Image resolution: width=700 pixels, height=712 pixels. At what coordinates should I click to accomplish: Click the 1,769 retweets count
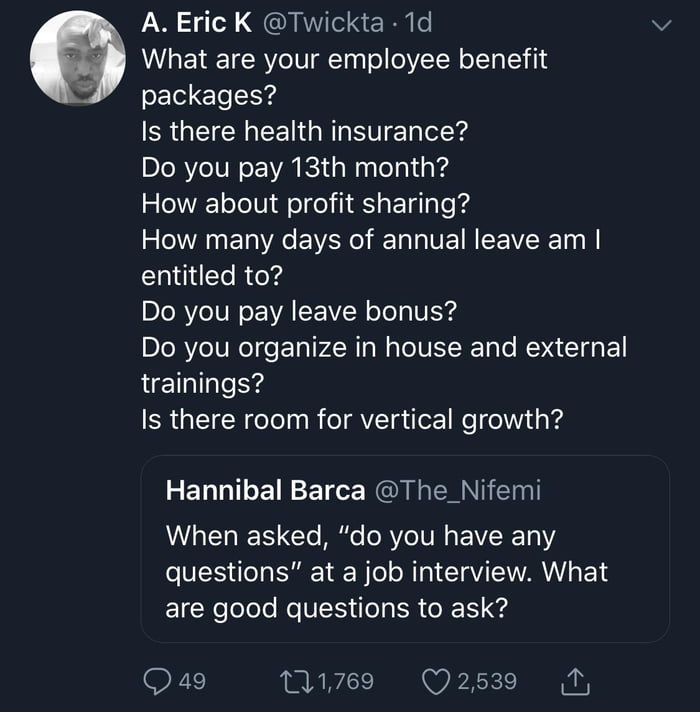[346, 681]
